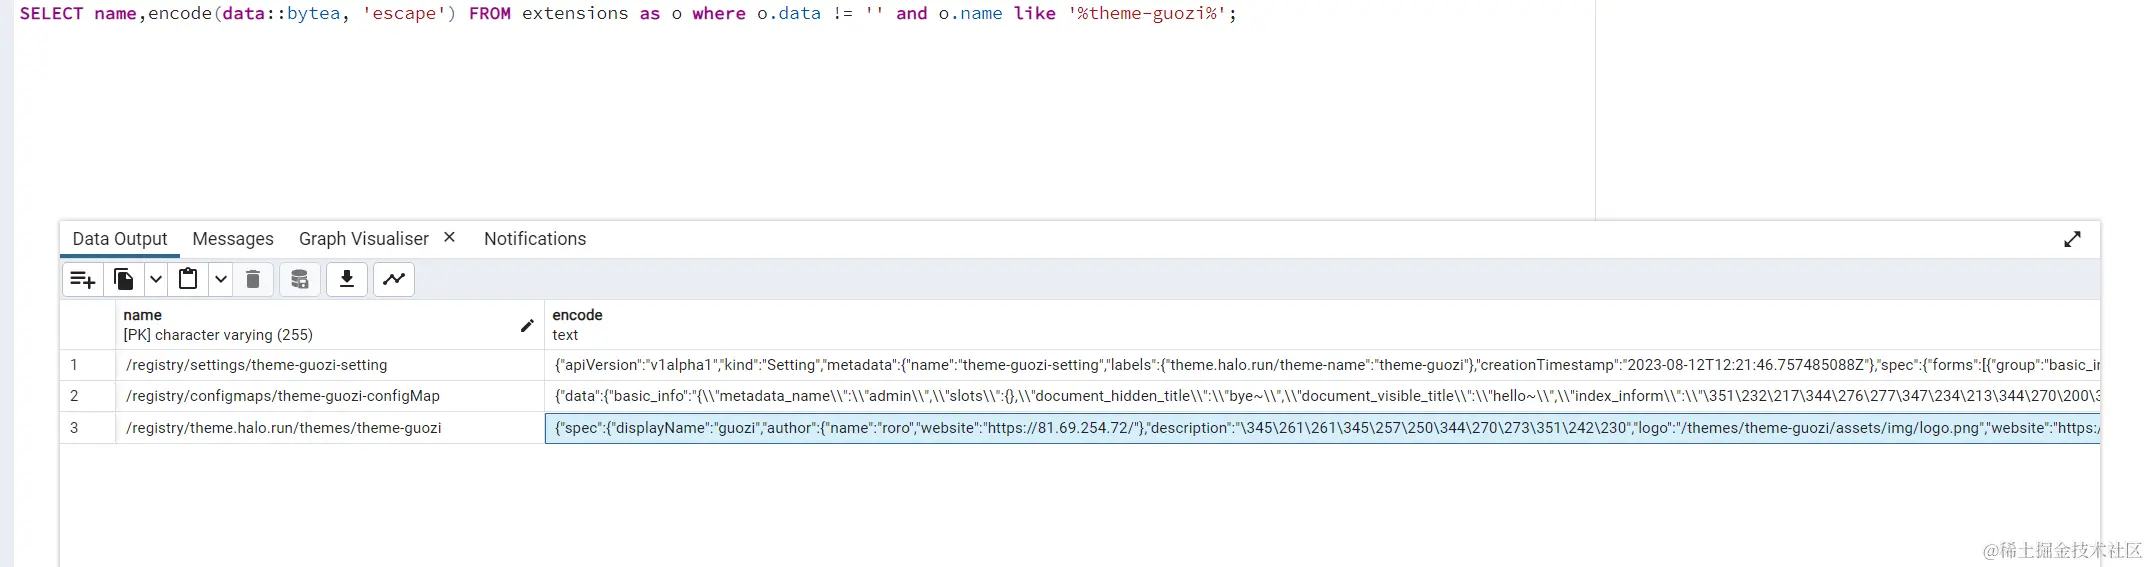Screen dimensions: 2149x567
Task: Close the Graph Visualiser tab
Action: pos(450,237)
